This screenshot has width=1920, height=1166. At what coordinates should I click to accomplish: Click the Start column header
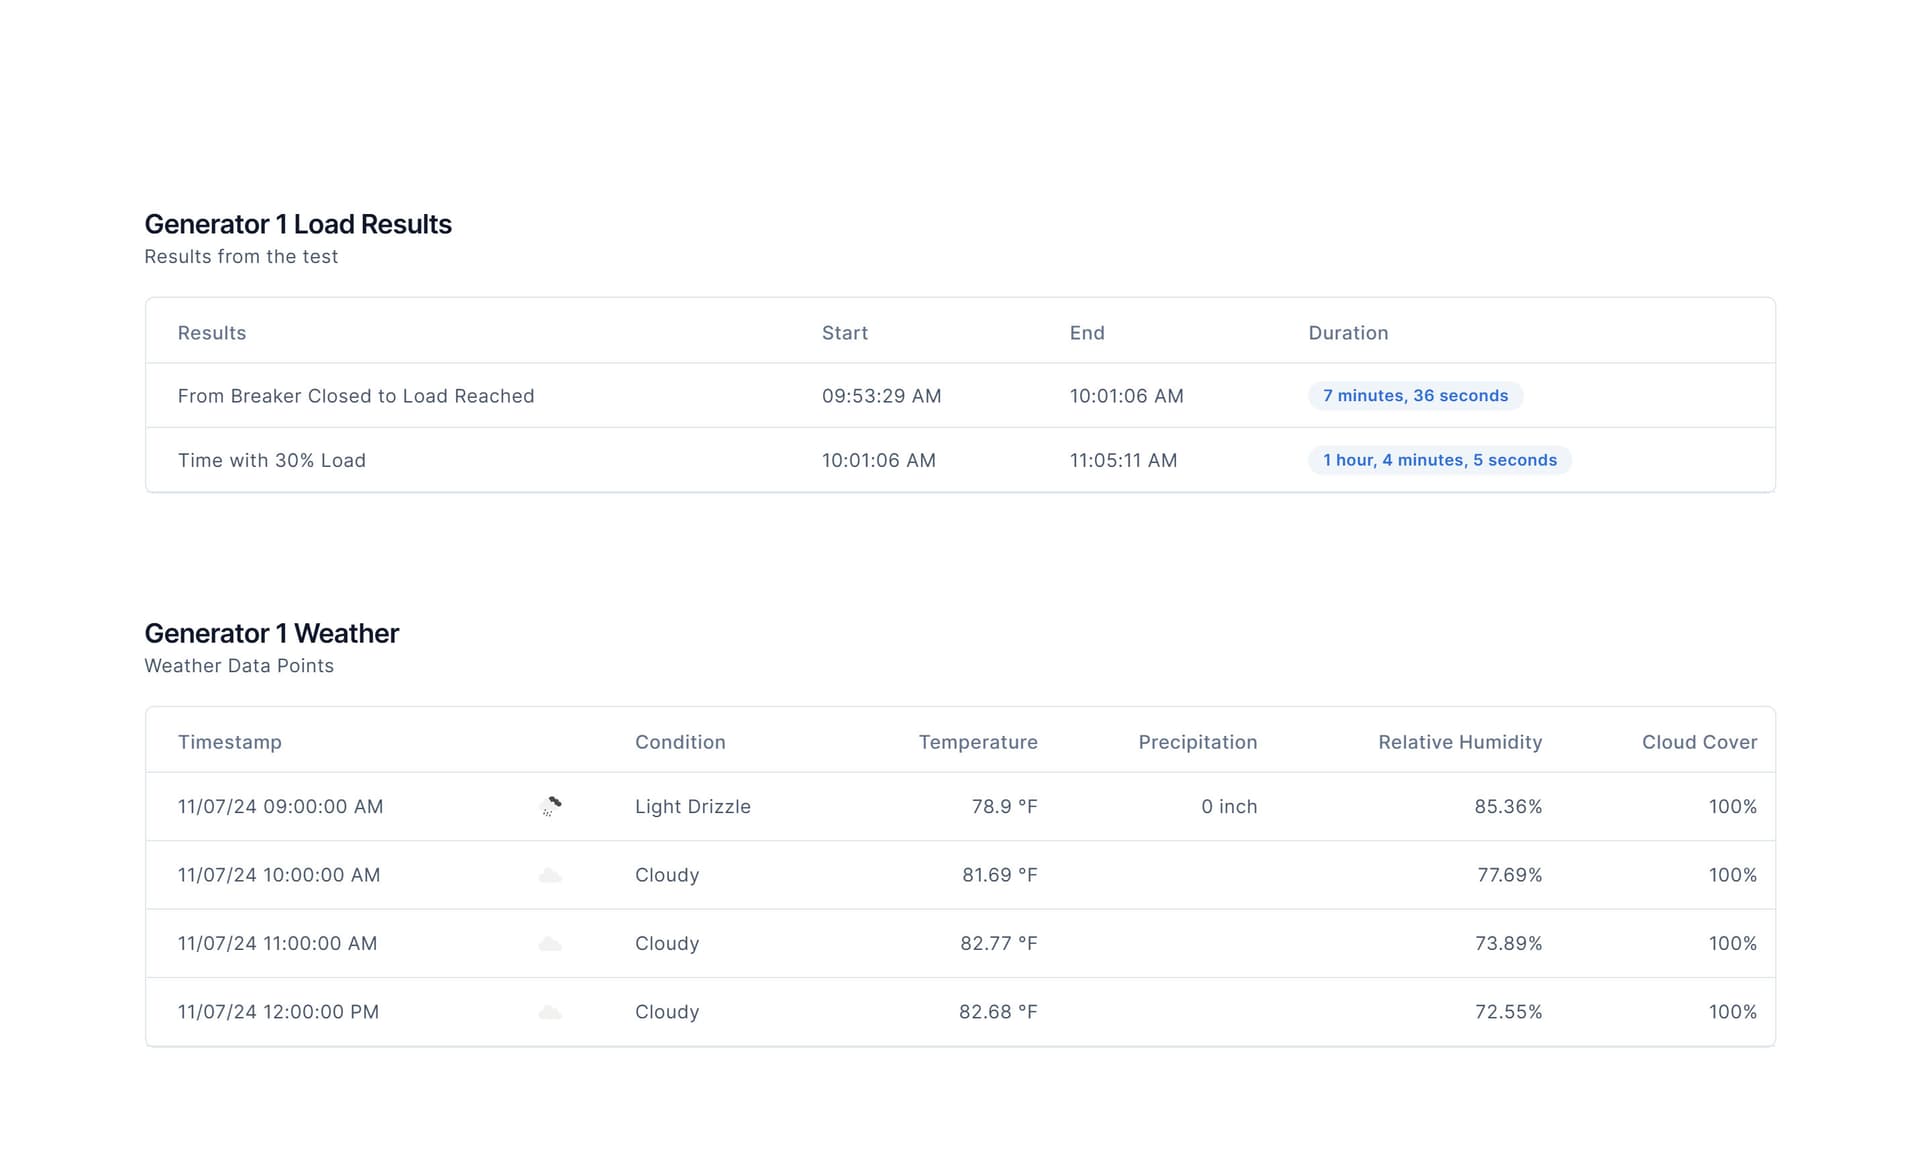pyautogui.click(x=844, y=332)
